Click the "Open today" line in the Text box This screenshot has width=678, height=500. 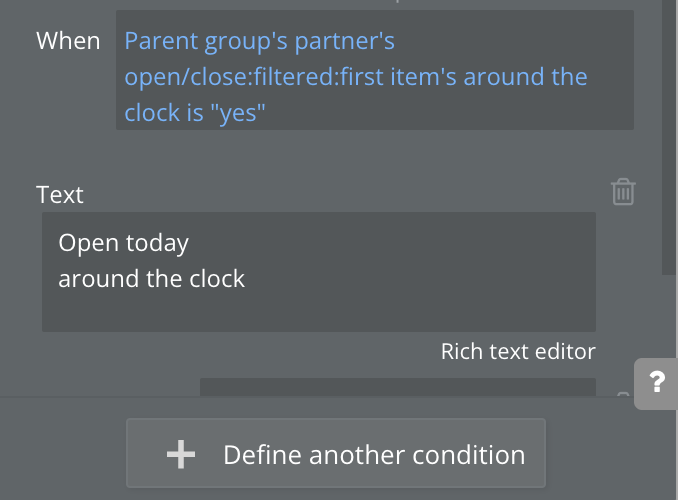click(123, 243)
